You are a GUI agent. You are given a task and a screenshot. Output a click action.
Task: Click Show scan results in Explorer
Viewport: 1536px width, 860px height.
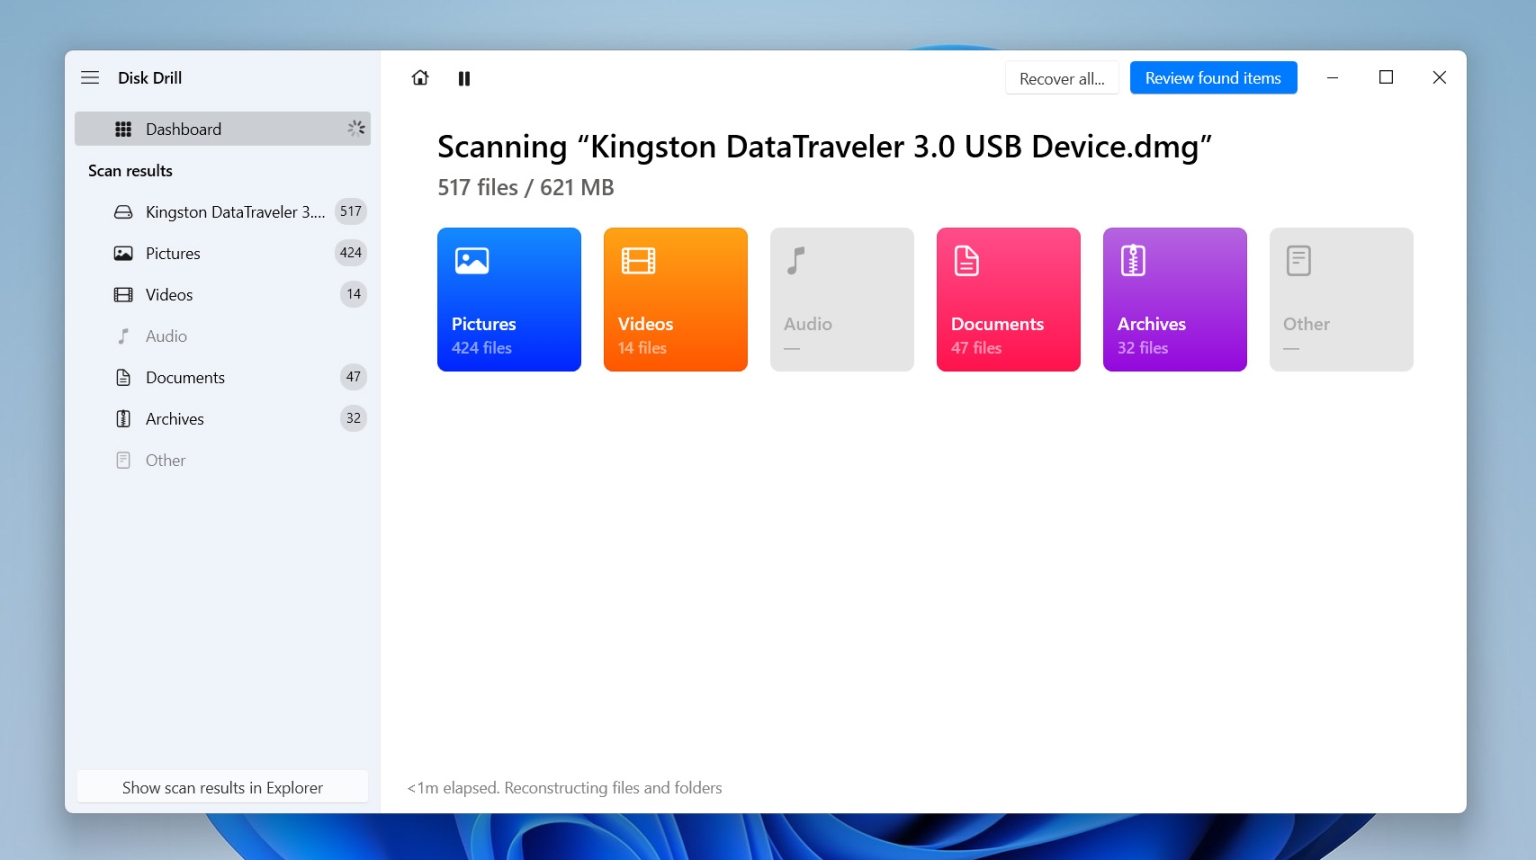click(222, 788)
